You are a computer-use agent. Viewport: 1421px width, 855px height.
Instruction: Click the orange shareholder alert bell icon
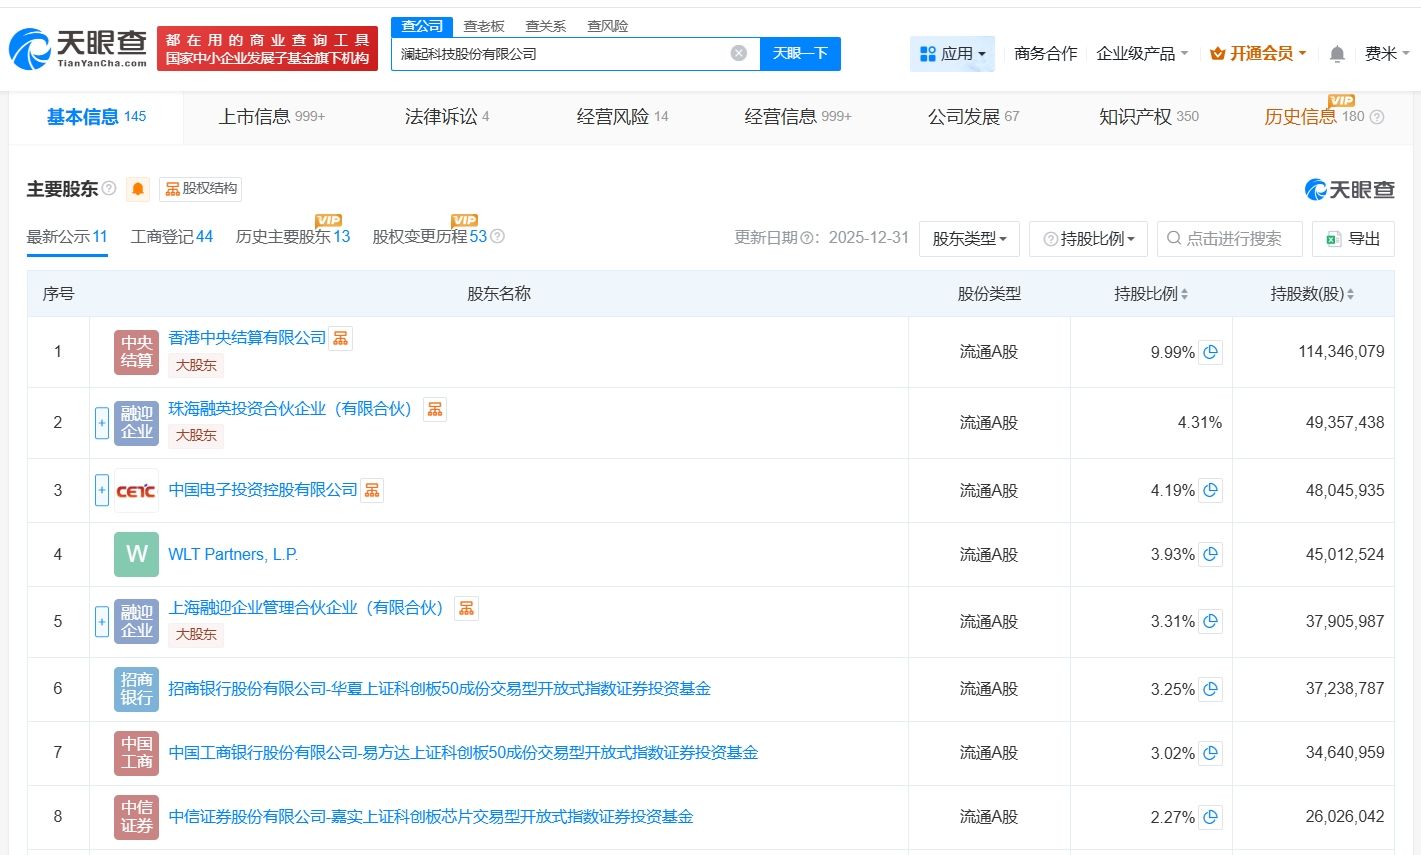click(138, 189)
